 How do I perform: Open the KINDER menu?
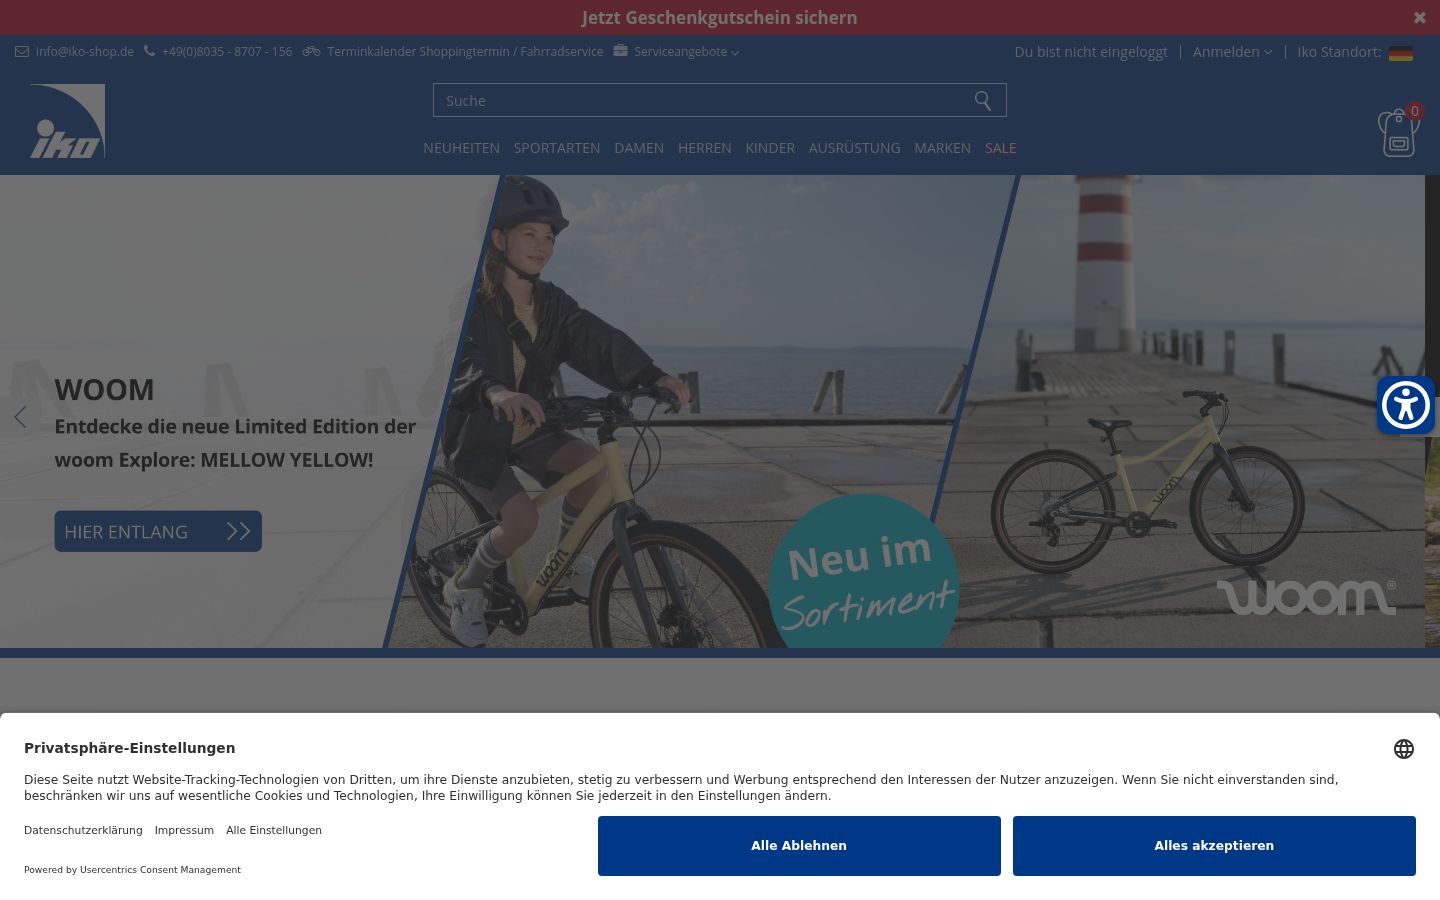pyautogui.click(x=770, y=148)
